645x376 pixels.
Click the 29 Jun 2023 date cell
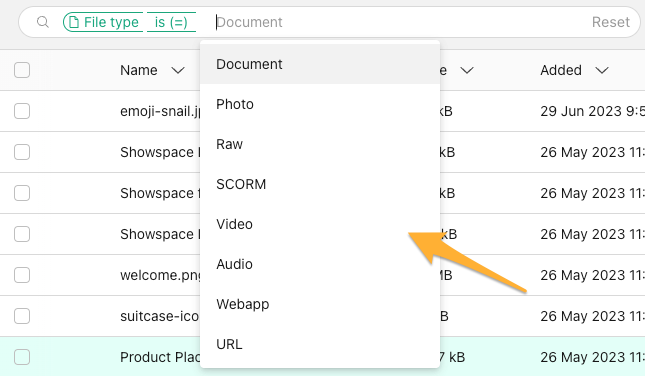click(x=592, y=111)
